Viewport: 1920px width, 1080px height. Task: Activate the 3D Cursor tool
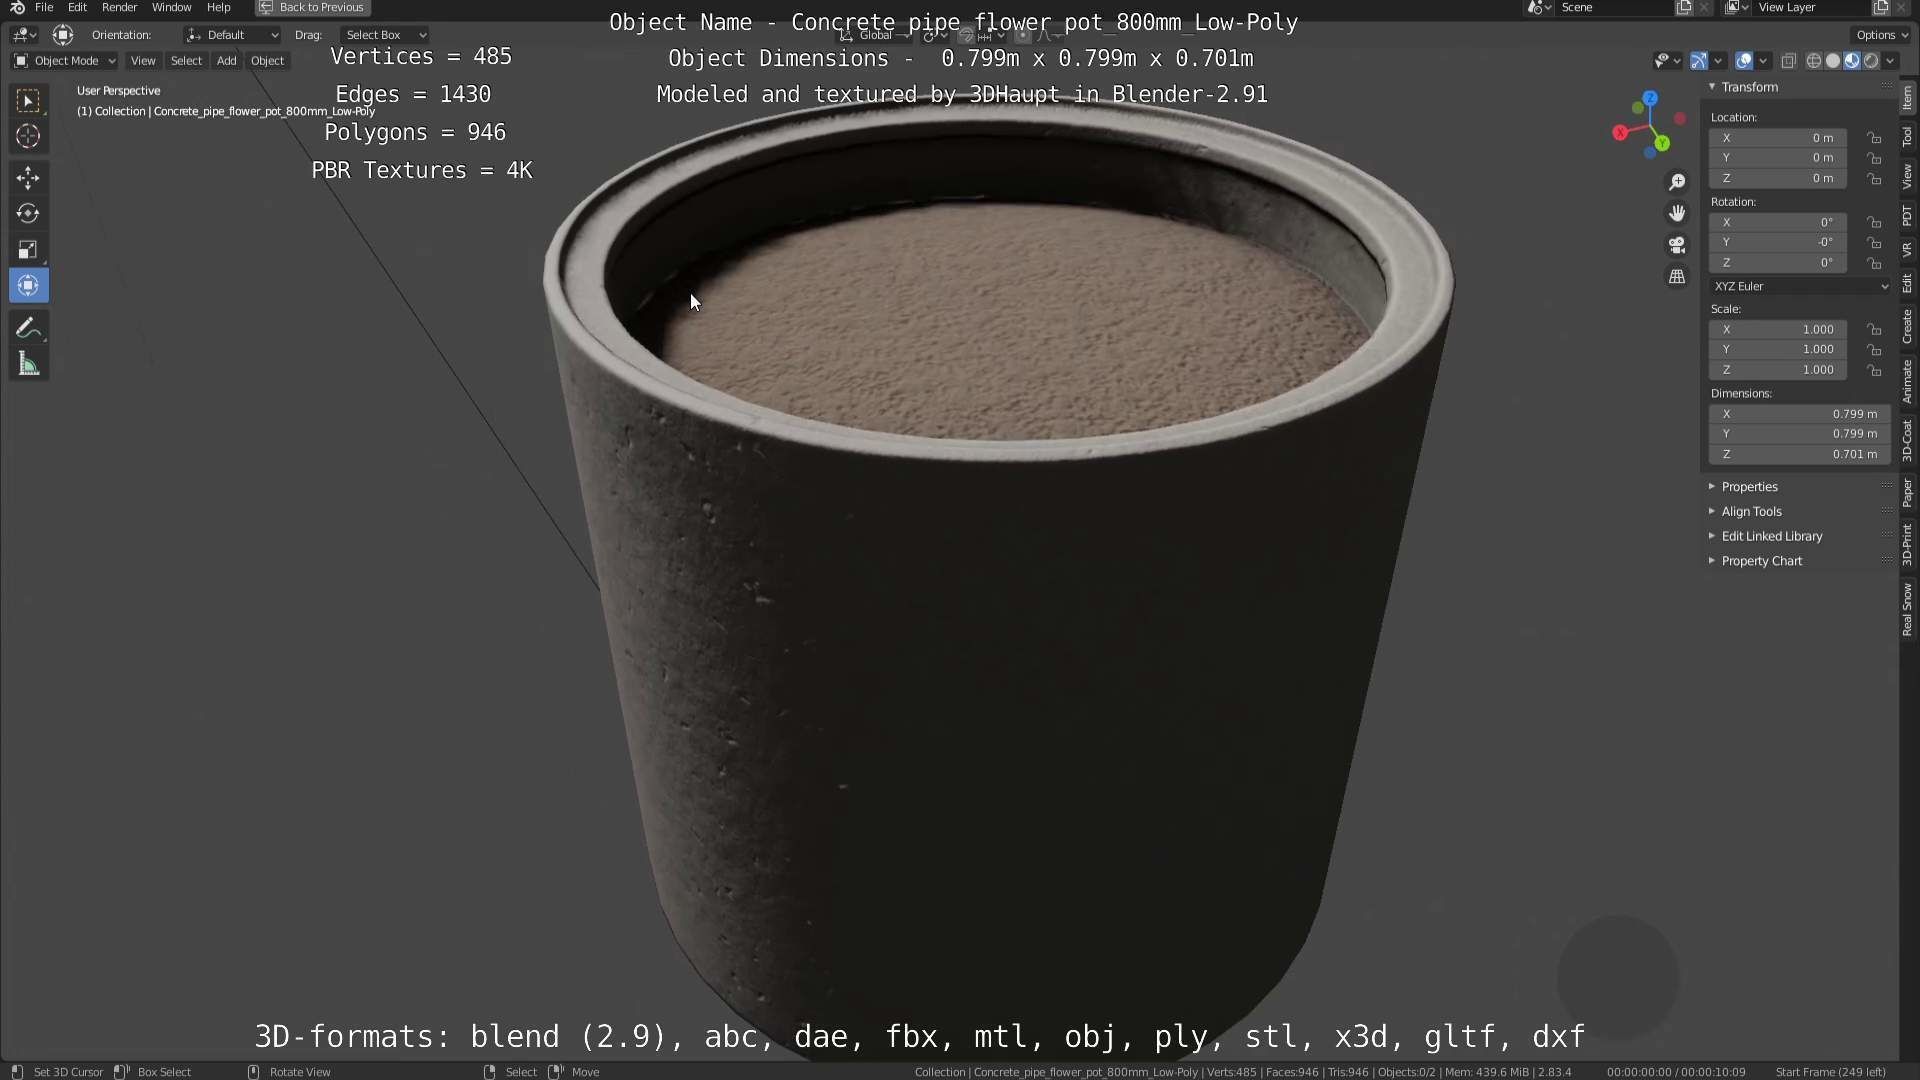28,136
